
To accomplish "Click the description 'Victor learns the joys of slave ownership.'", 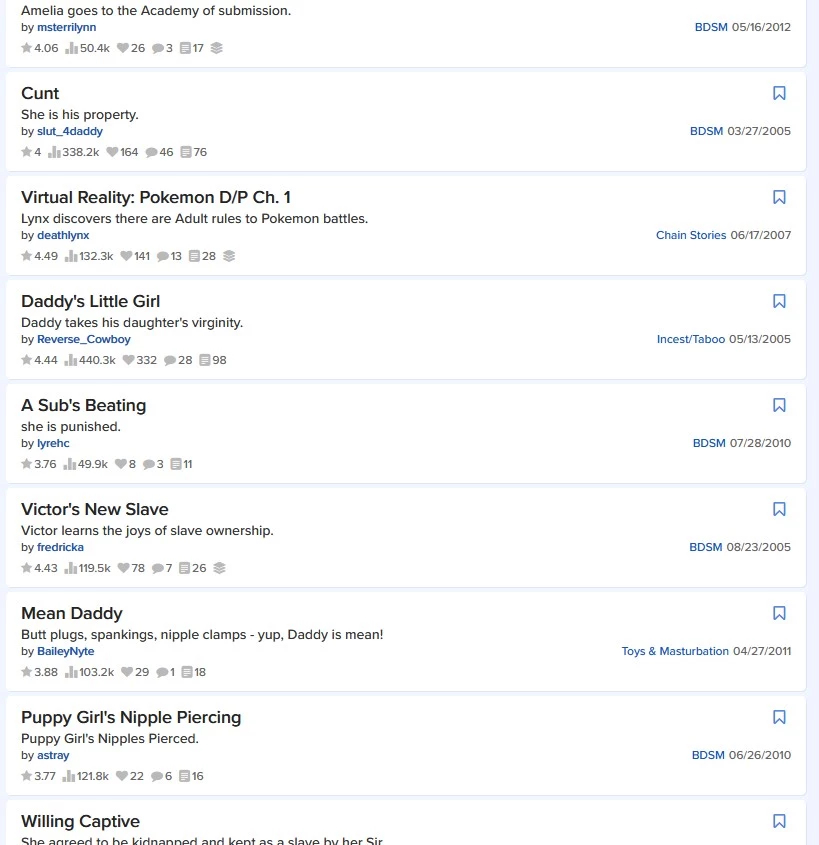I will pos(147,531).
